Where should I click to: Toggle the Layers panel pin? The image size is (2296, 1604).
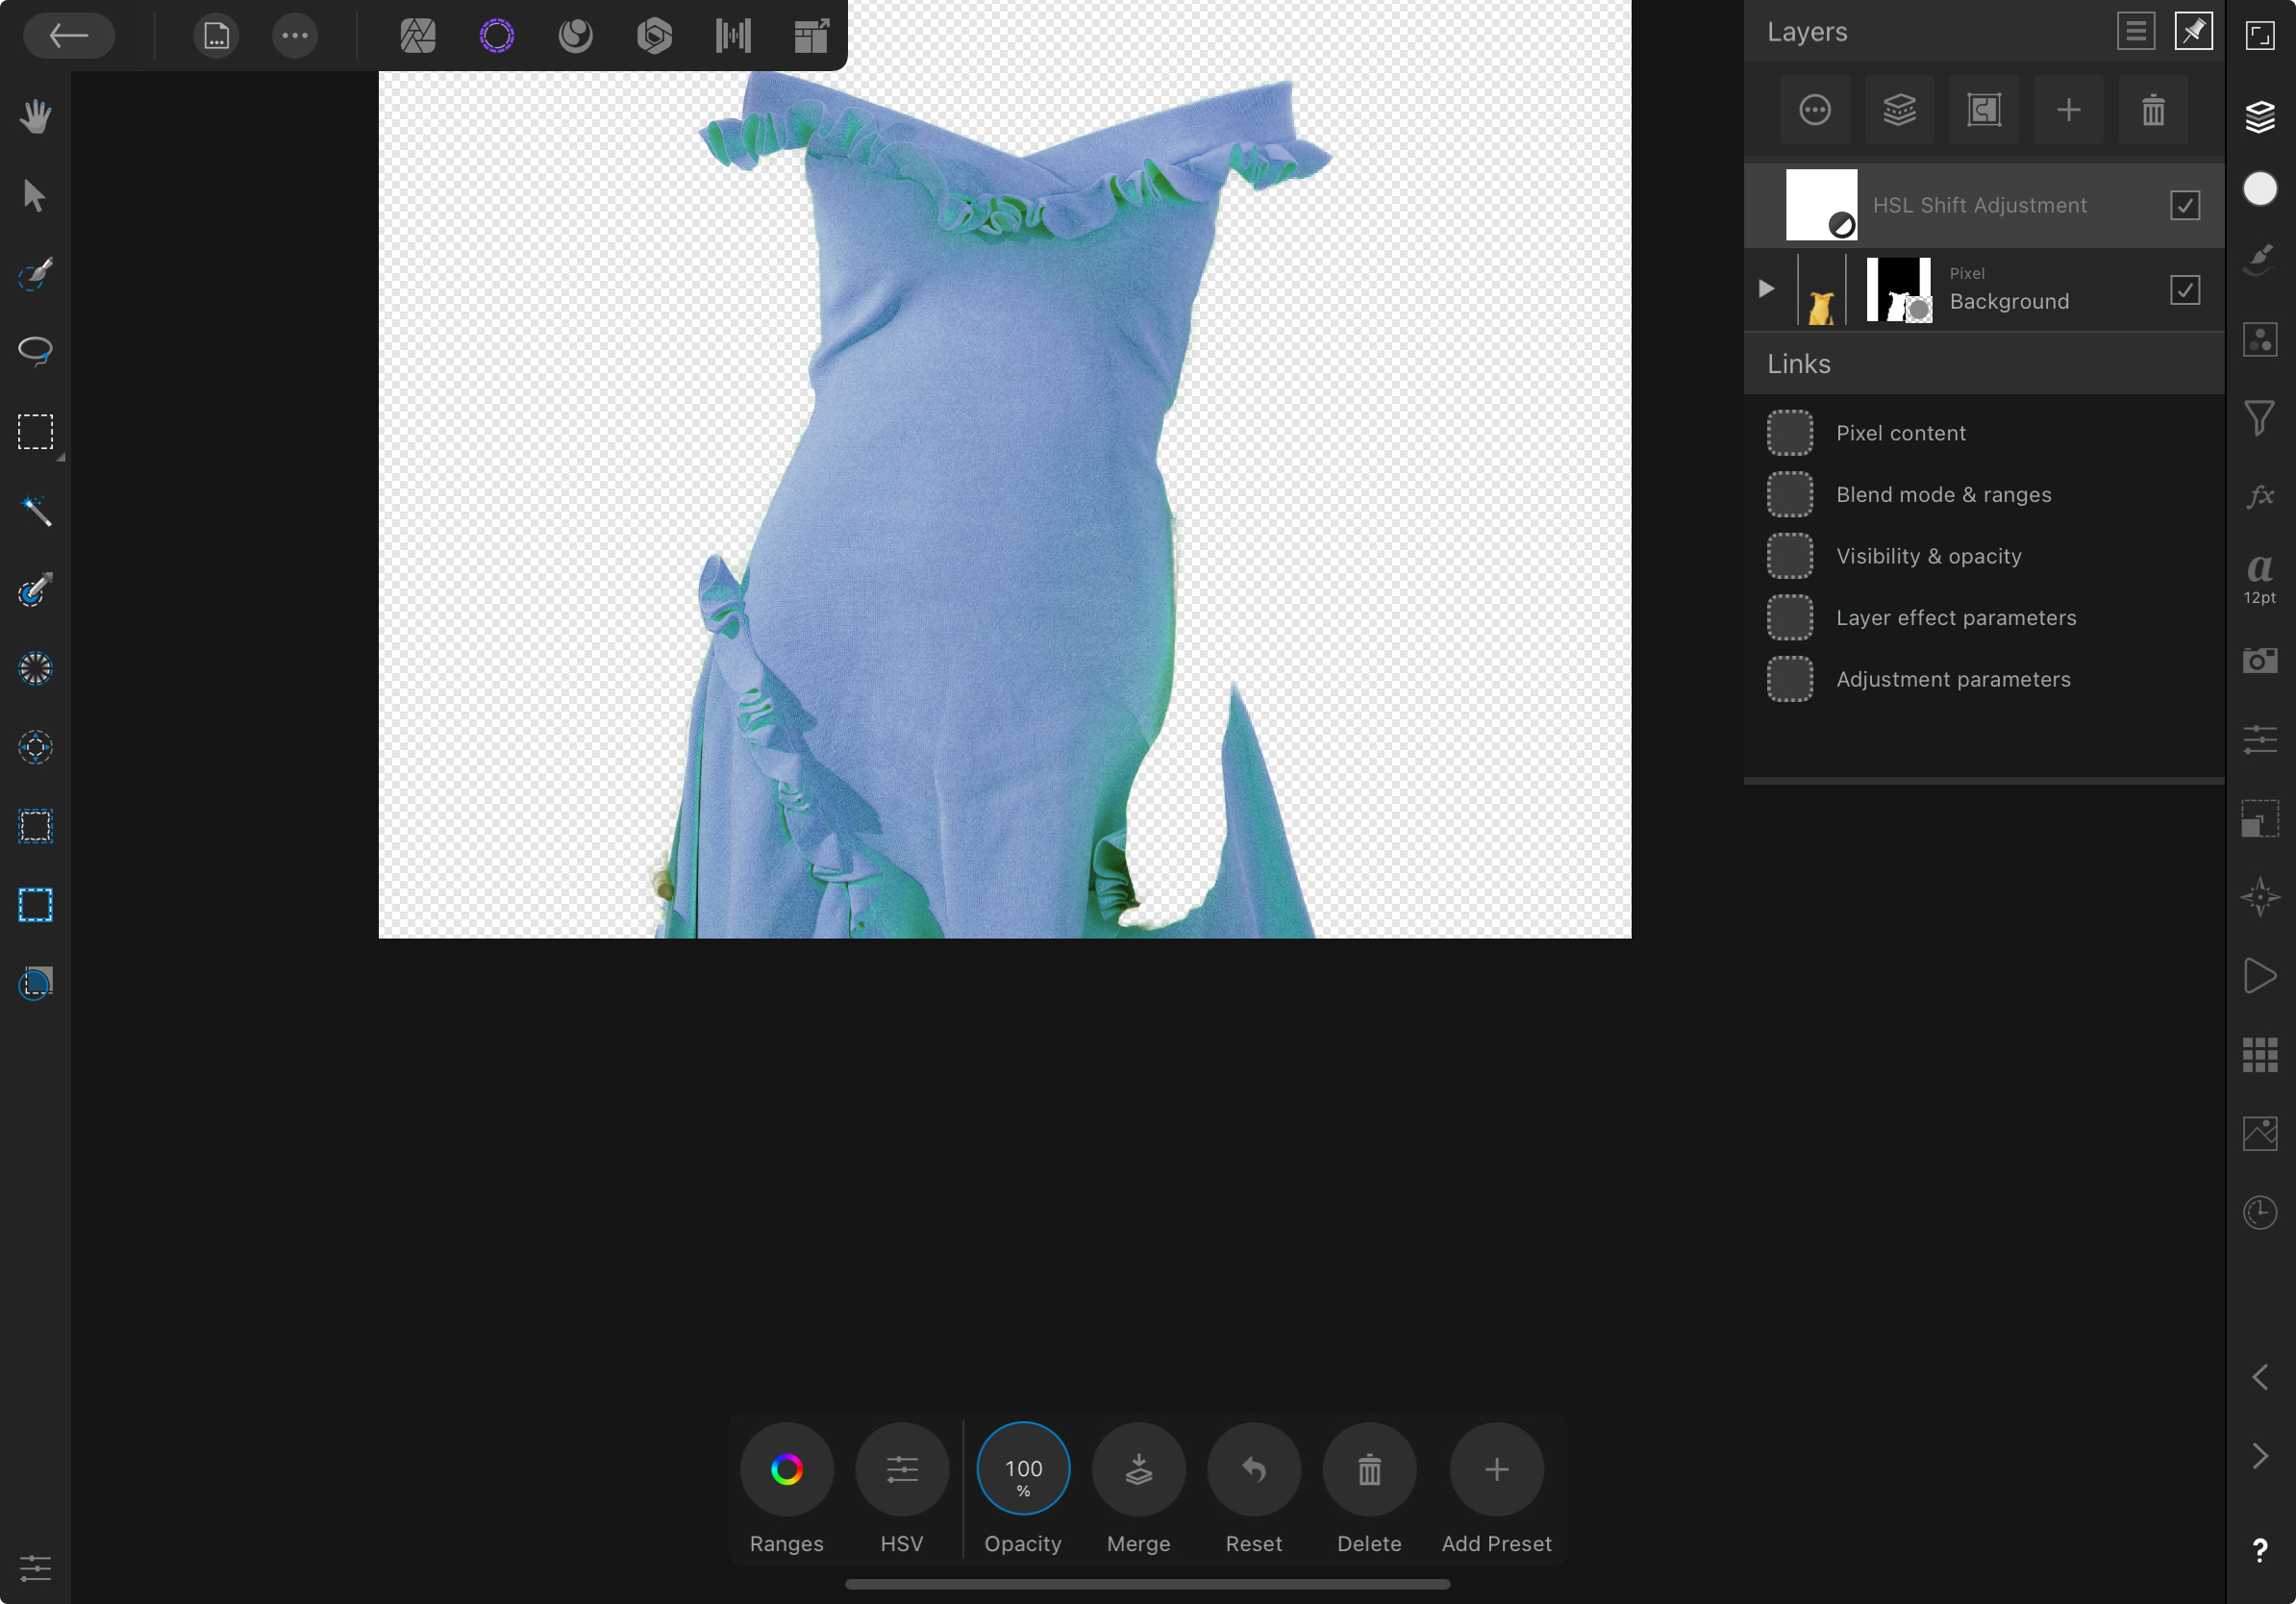pyautogui.click(x=2193, y=32)
